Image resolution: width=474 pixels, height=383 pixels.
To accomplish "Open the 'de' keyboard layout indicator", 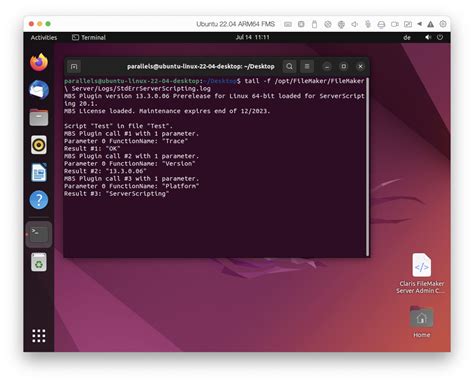I will click(407, 38).
